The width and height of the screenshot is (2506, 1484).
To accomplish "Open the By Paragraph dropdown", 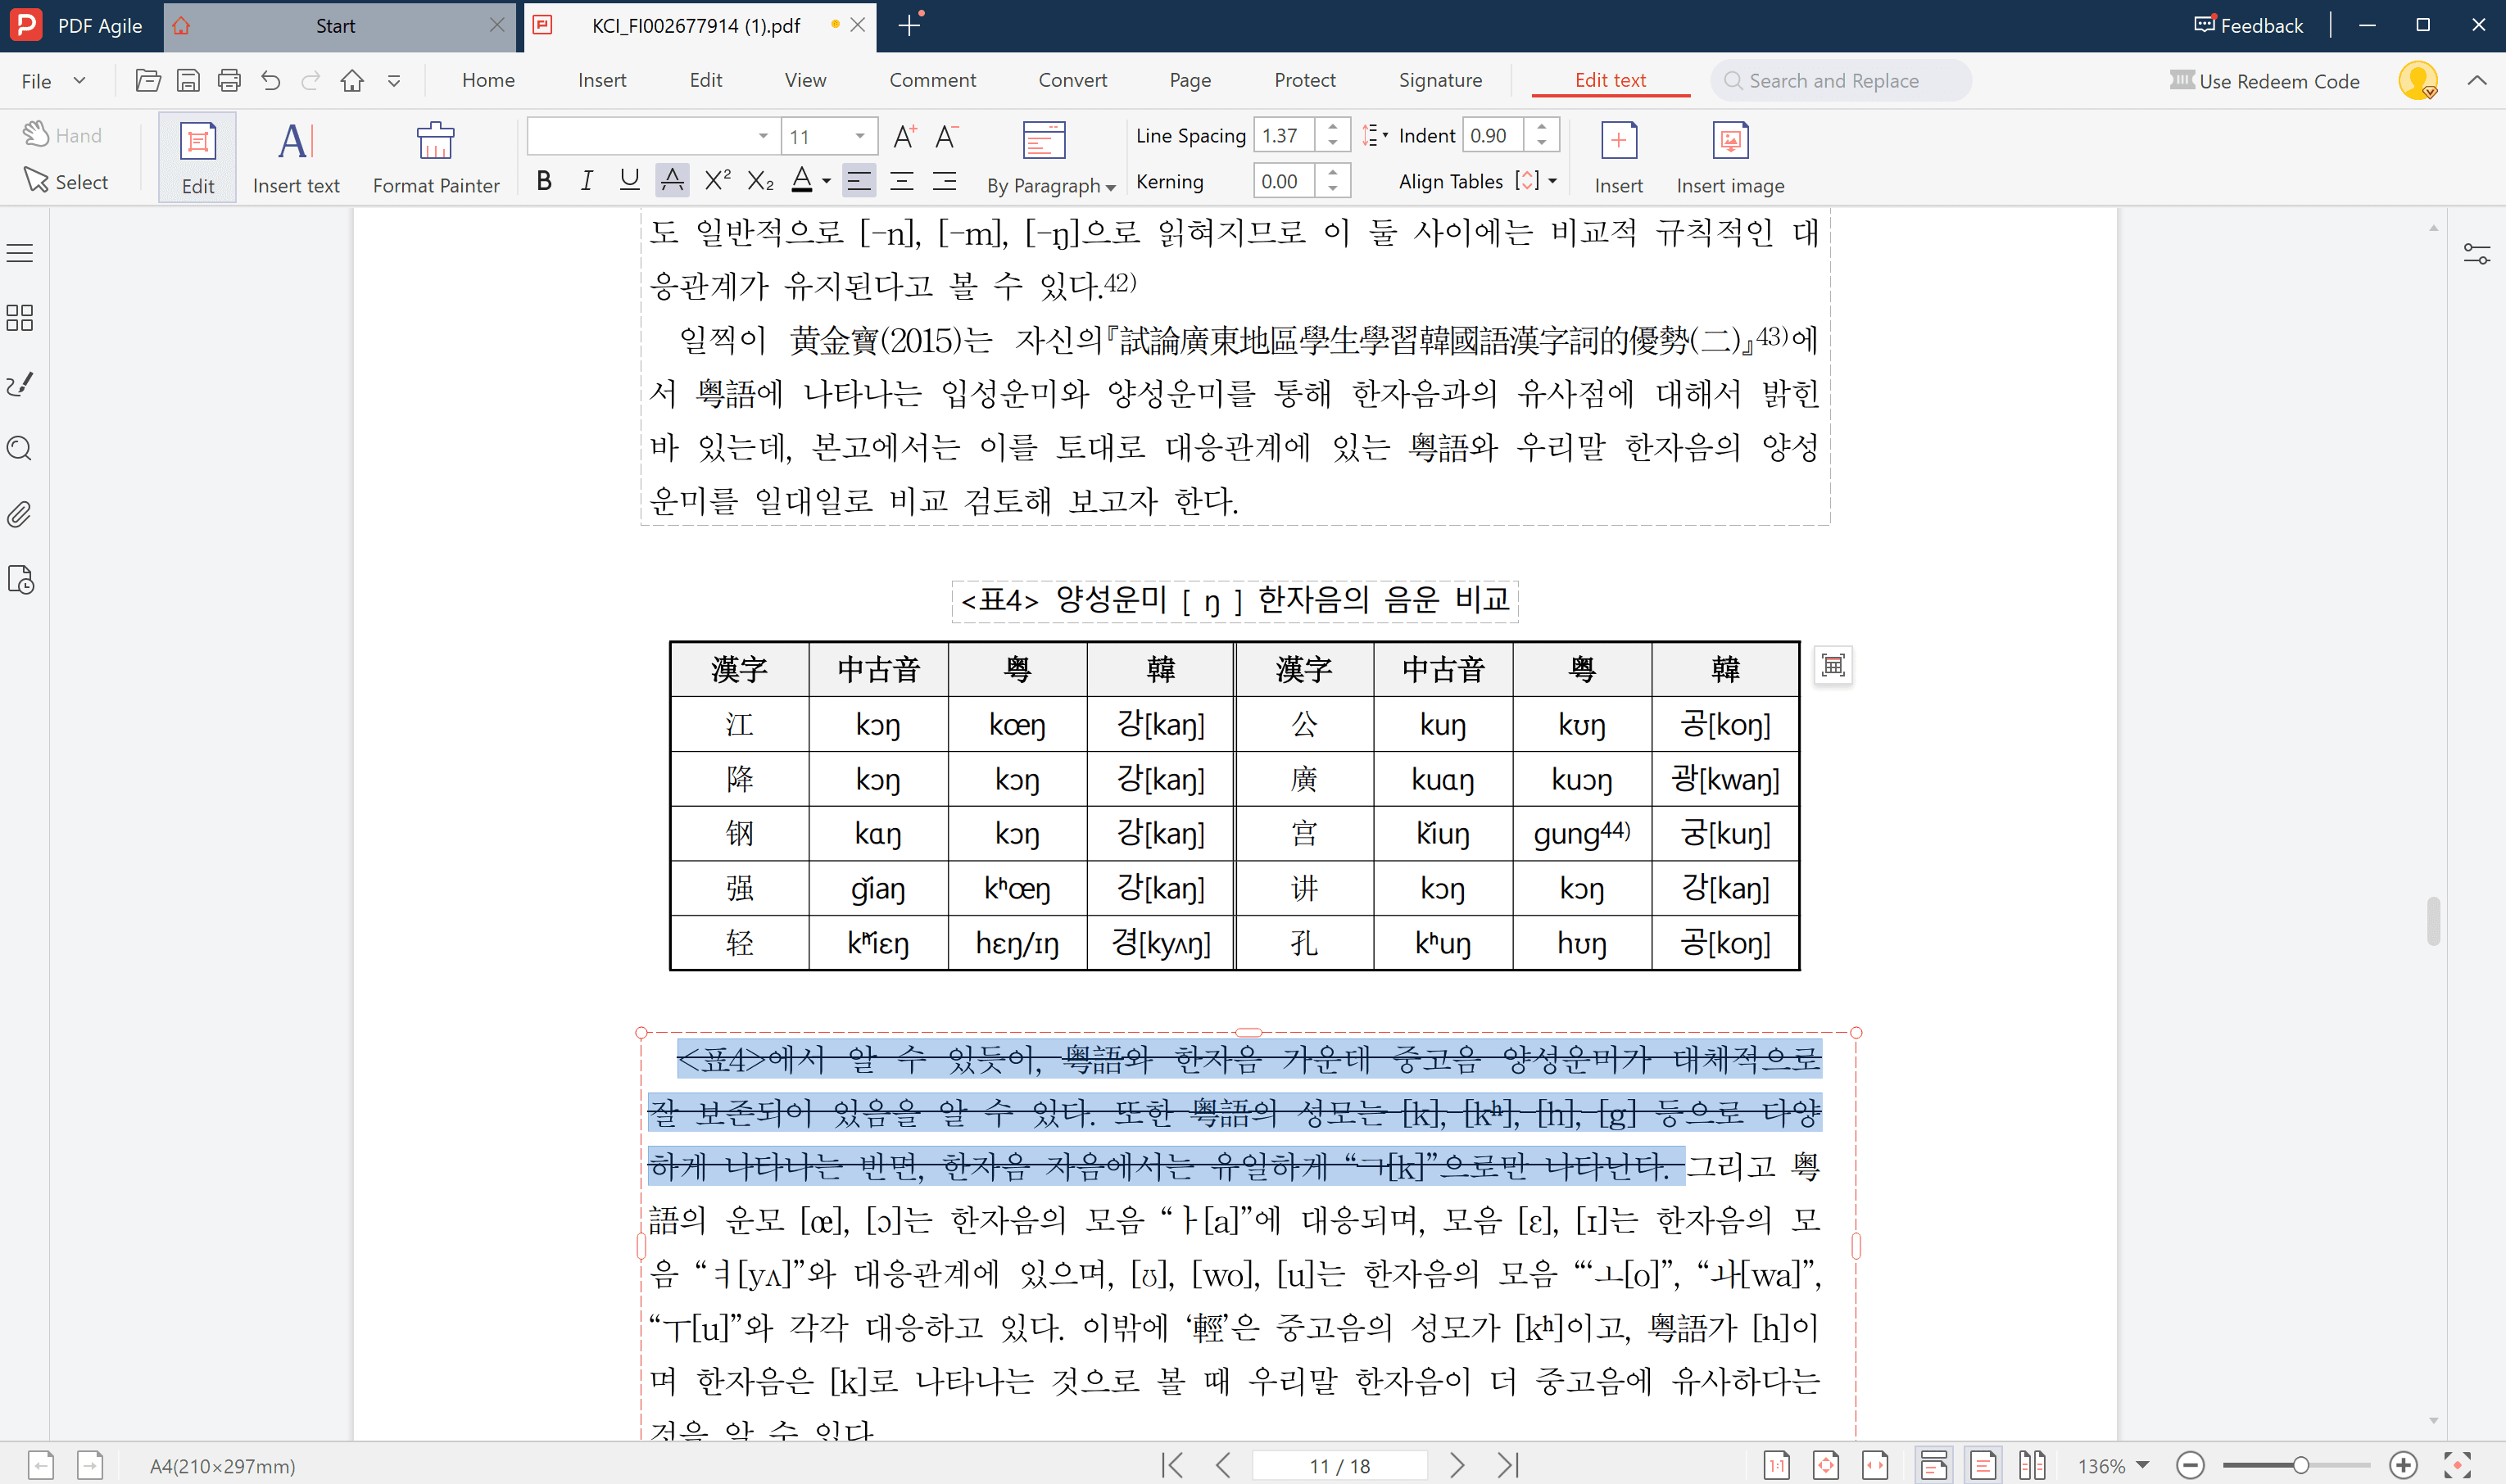I will 1051,186.
